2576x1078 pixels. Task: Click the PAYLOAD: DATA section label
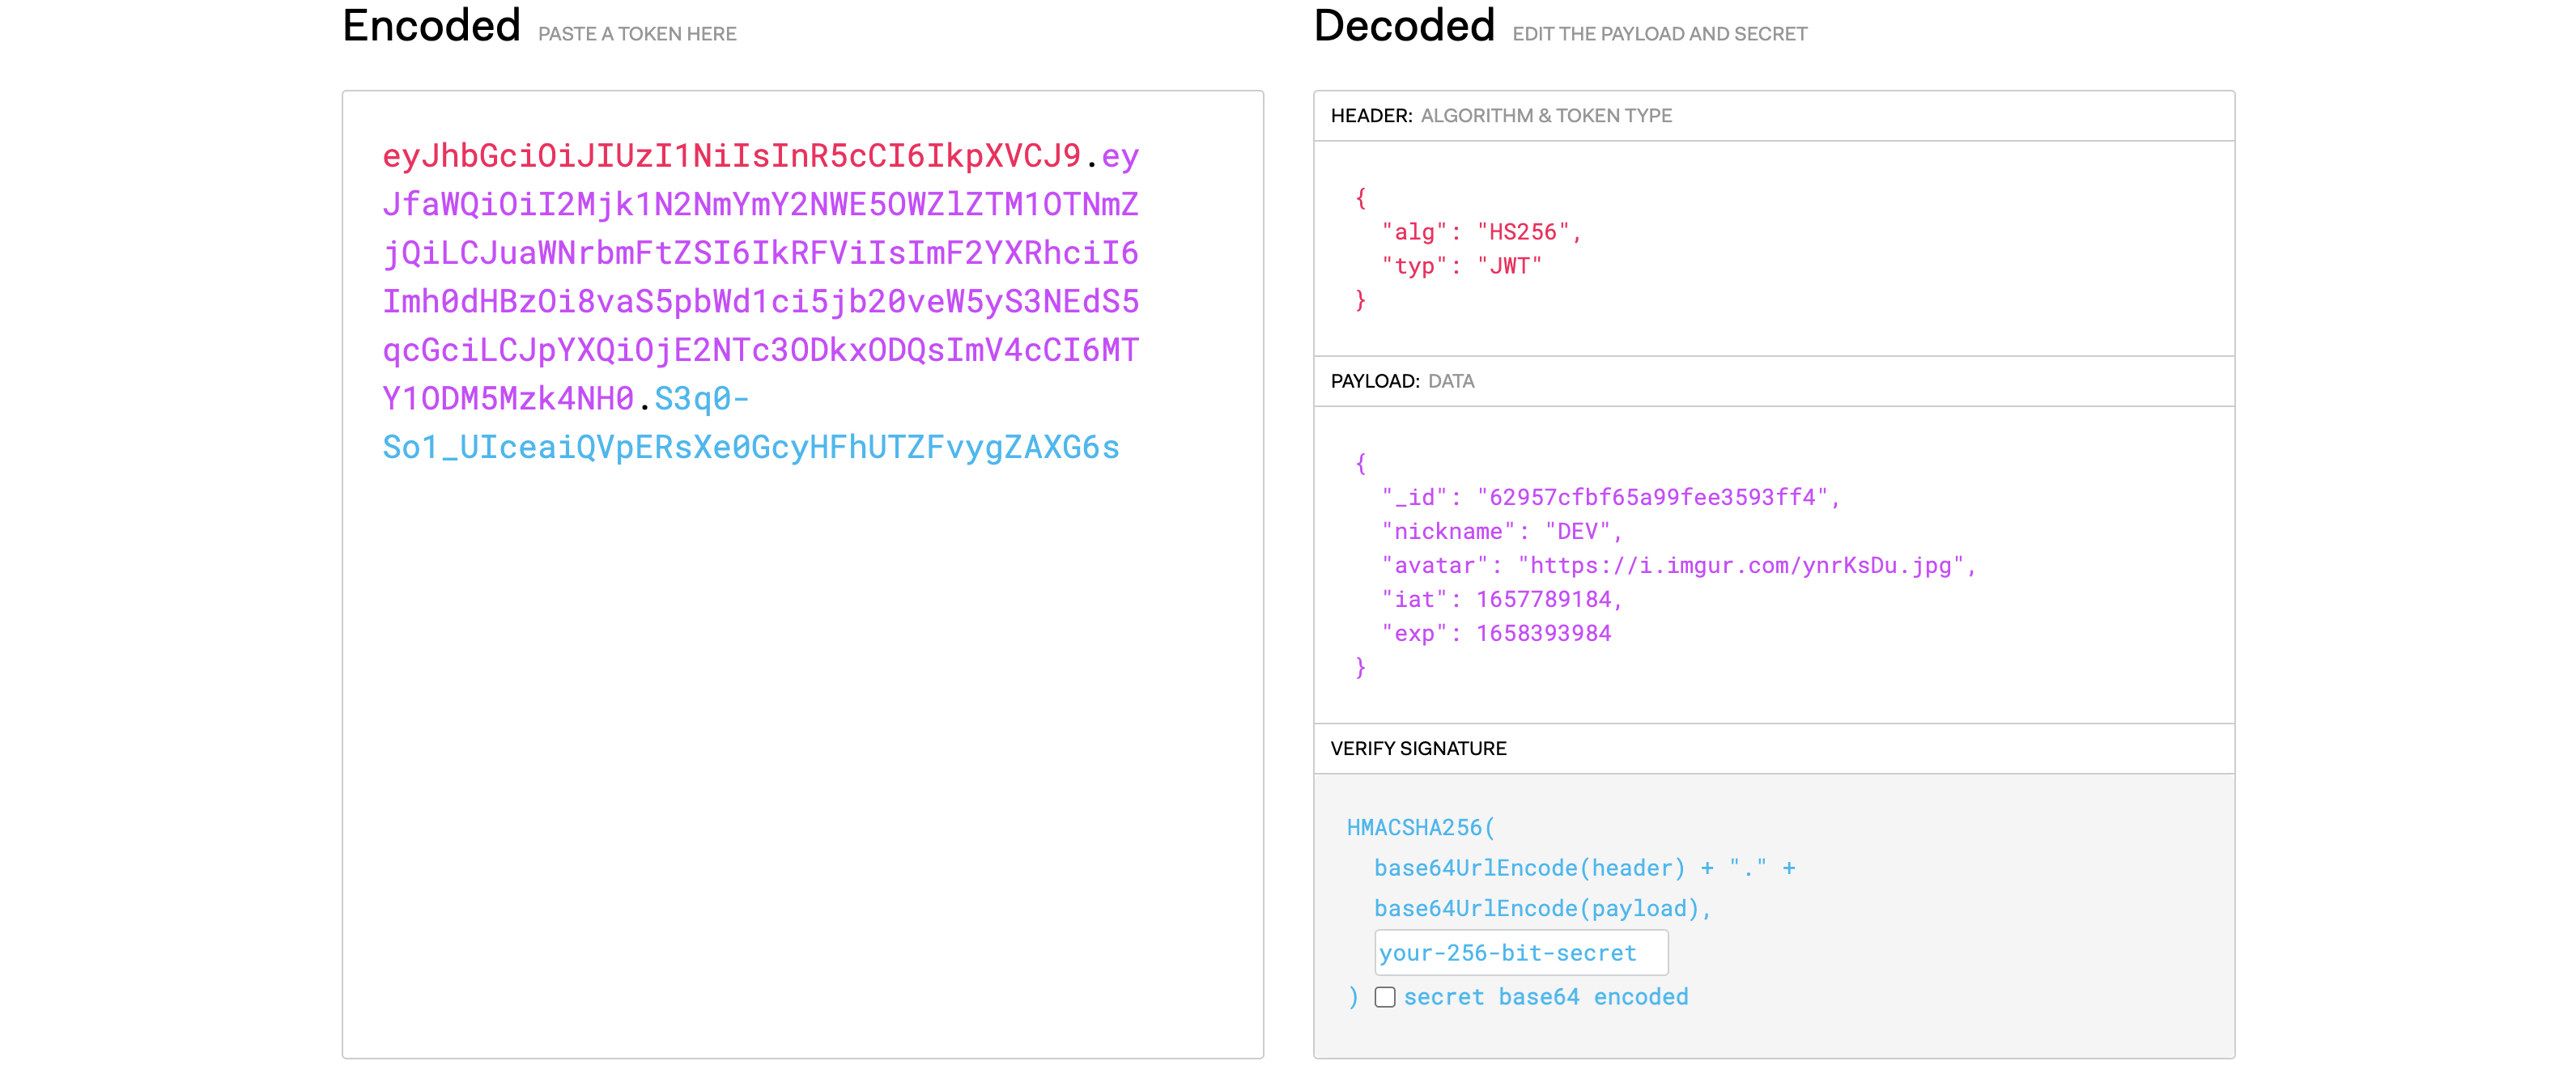click(x=1402, y=381)
